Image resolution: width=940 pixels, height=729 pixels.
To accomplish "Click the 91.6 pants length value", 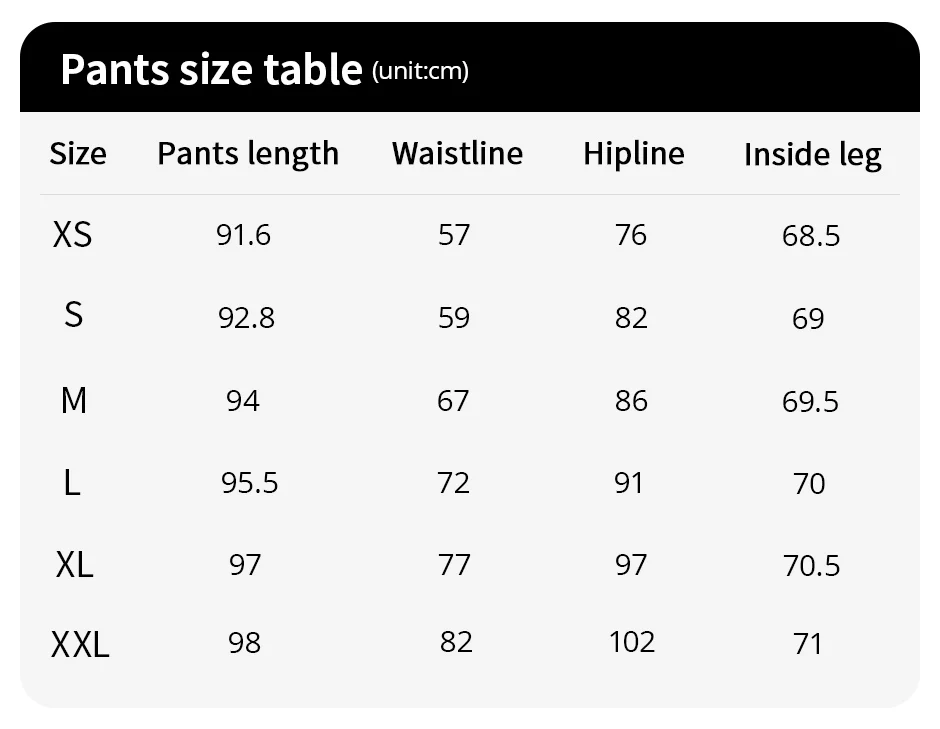I will click(x=243, y=235).
